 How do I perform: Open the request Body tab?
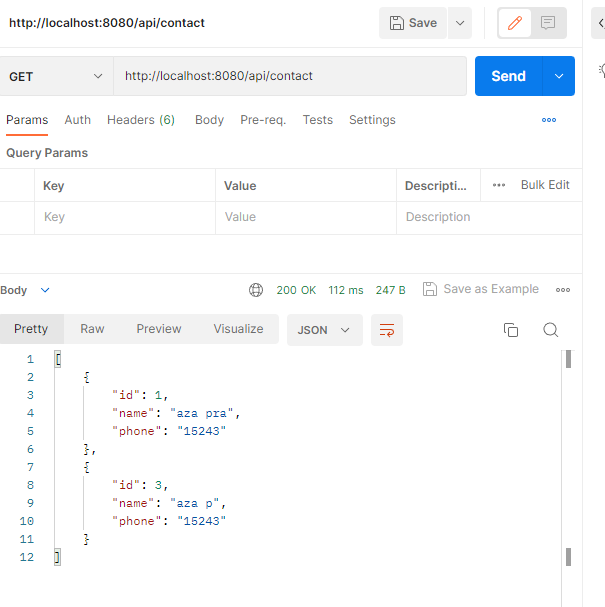pyautogui.click(x=209, y=120)
